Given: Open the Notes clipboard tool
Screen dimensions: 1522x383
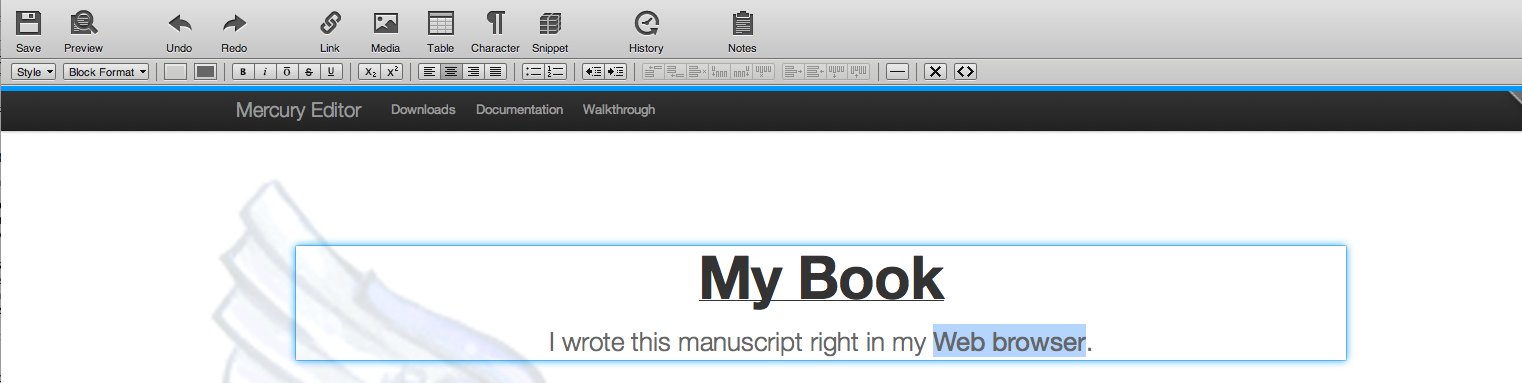Looking at the screenshot, I should point(742,23).
